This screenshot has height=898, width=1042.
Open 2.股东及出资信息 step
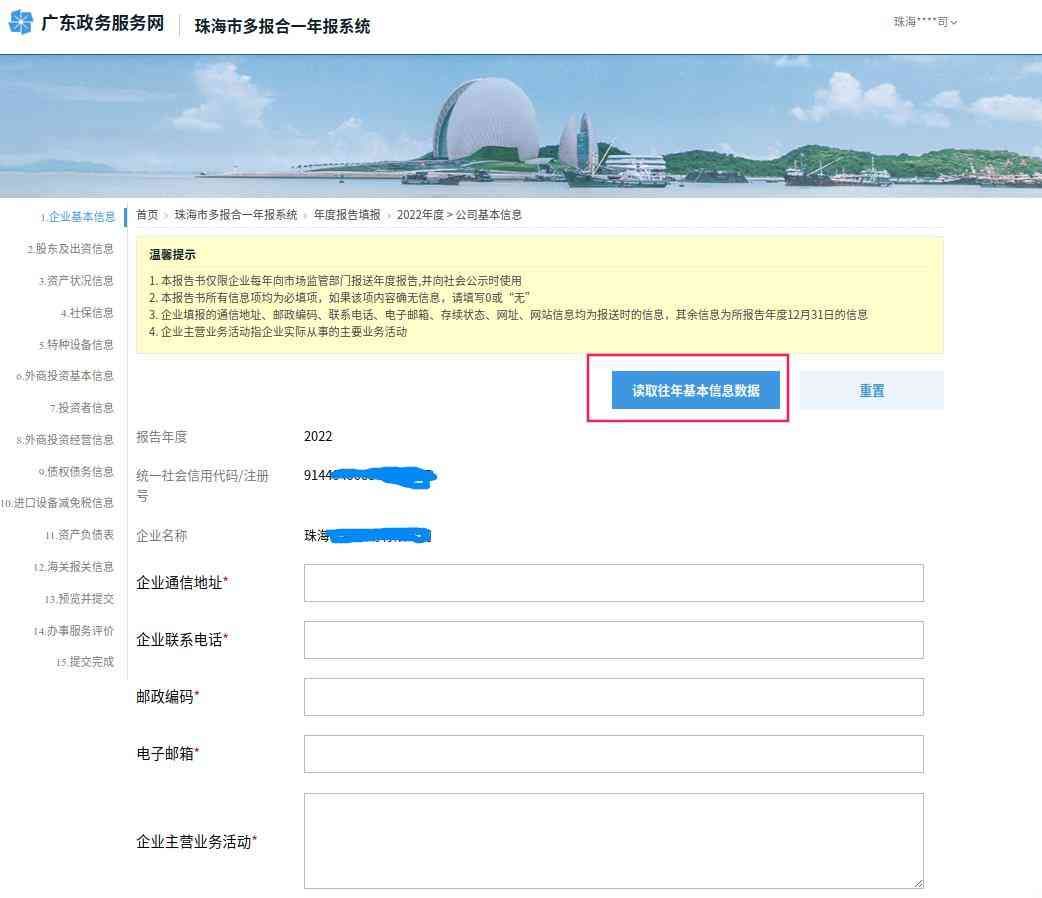click(71, 249)
